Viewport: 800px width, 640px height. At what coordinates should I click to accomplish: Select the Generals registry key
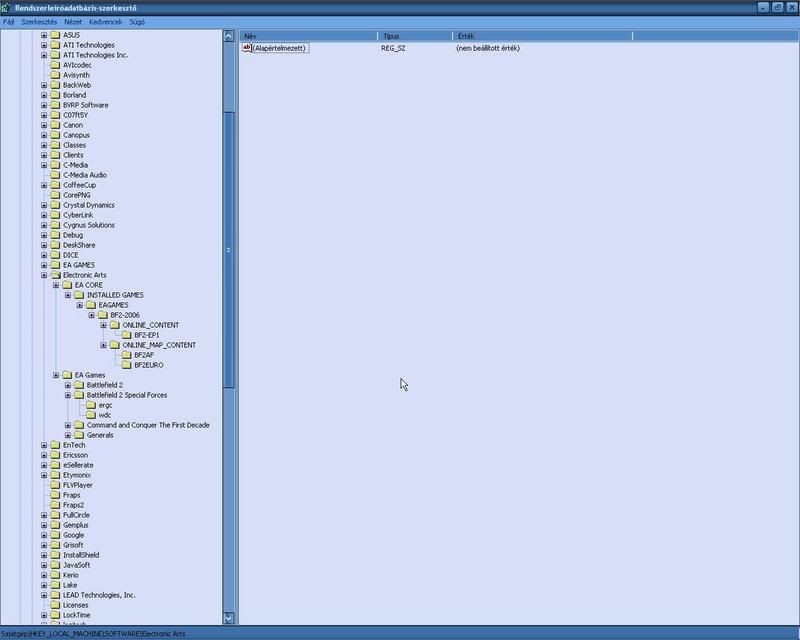click(100, 435)
